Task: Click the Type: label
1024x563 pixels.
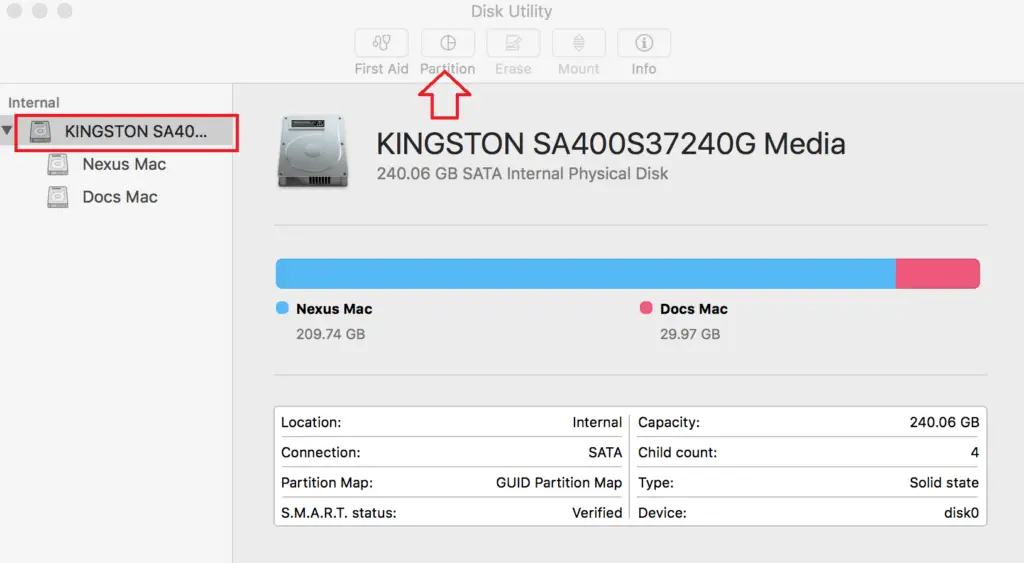Action: click(656, 483)
